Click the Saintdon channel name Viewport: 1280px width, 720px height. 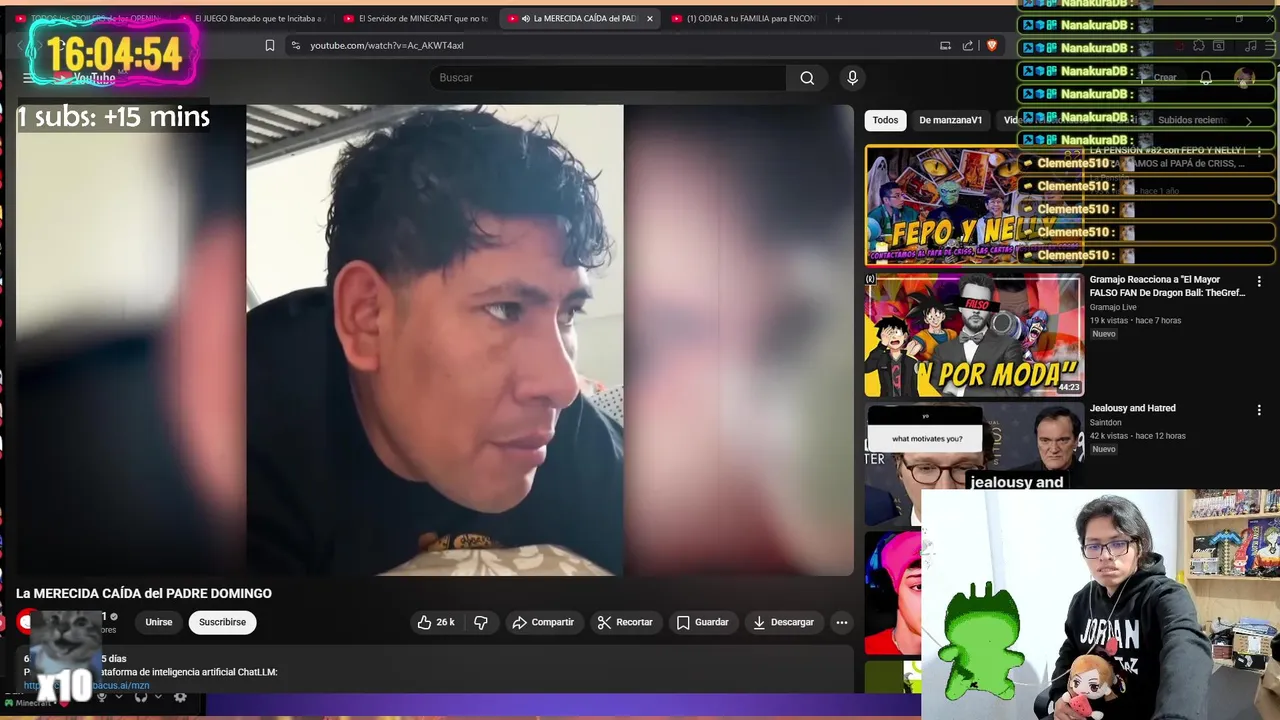[1107, 422]
